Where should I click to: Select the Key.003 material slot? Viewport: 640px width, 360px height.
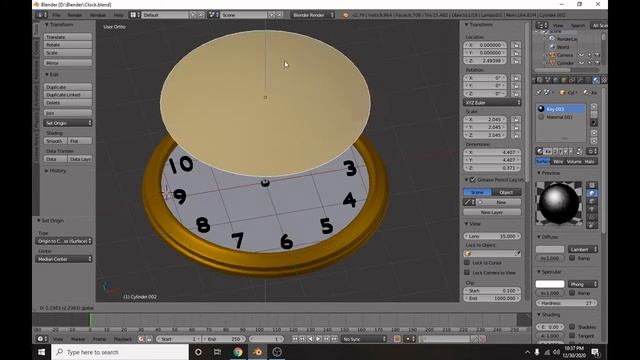pos(561,109)
